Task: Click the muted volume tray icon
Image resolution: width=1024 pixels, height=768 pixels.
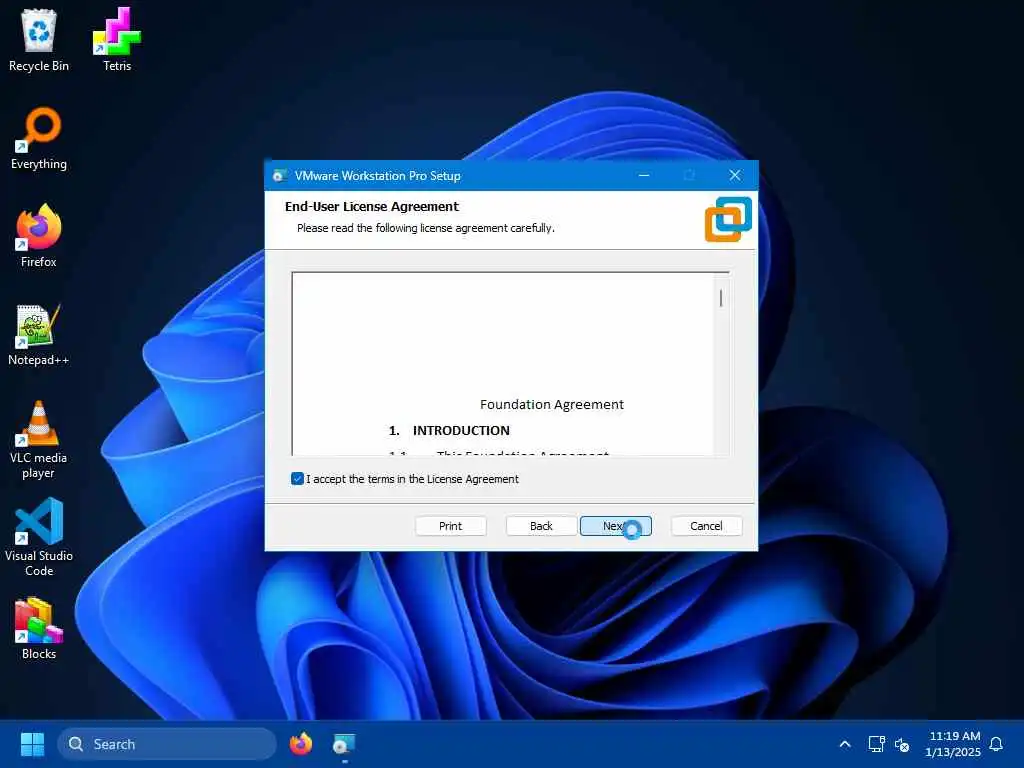Action: click(902, 744)
